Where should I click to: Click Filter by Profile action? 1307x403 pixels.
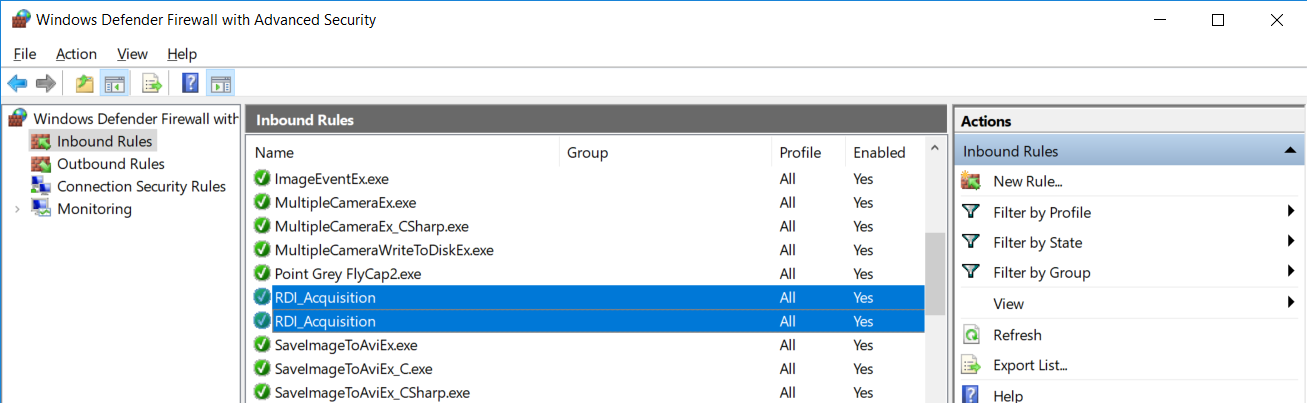(1042, 212)
